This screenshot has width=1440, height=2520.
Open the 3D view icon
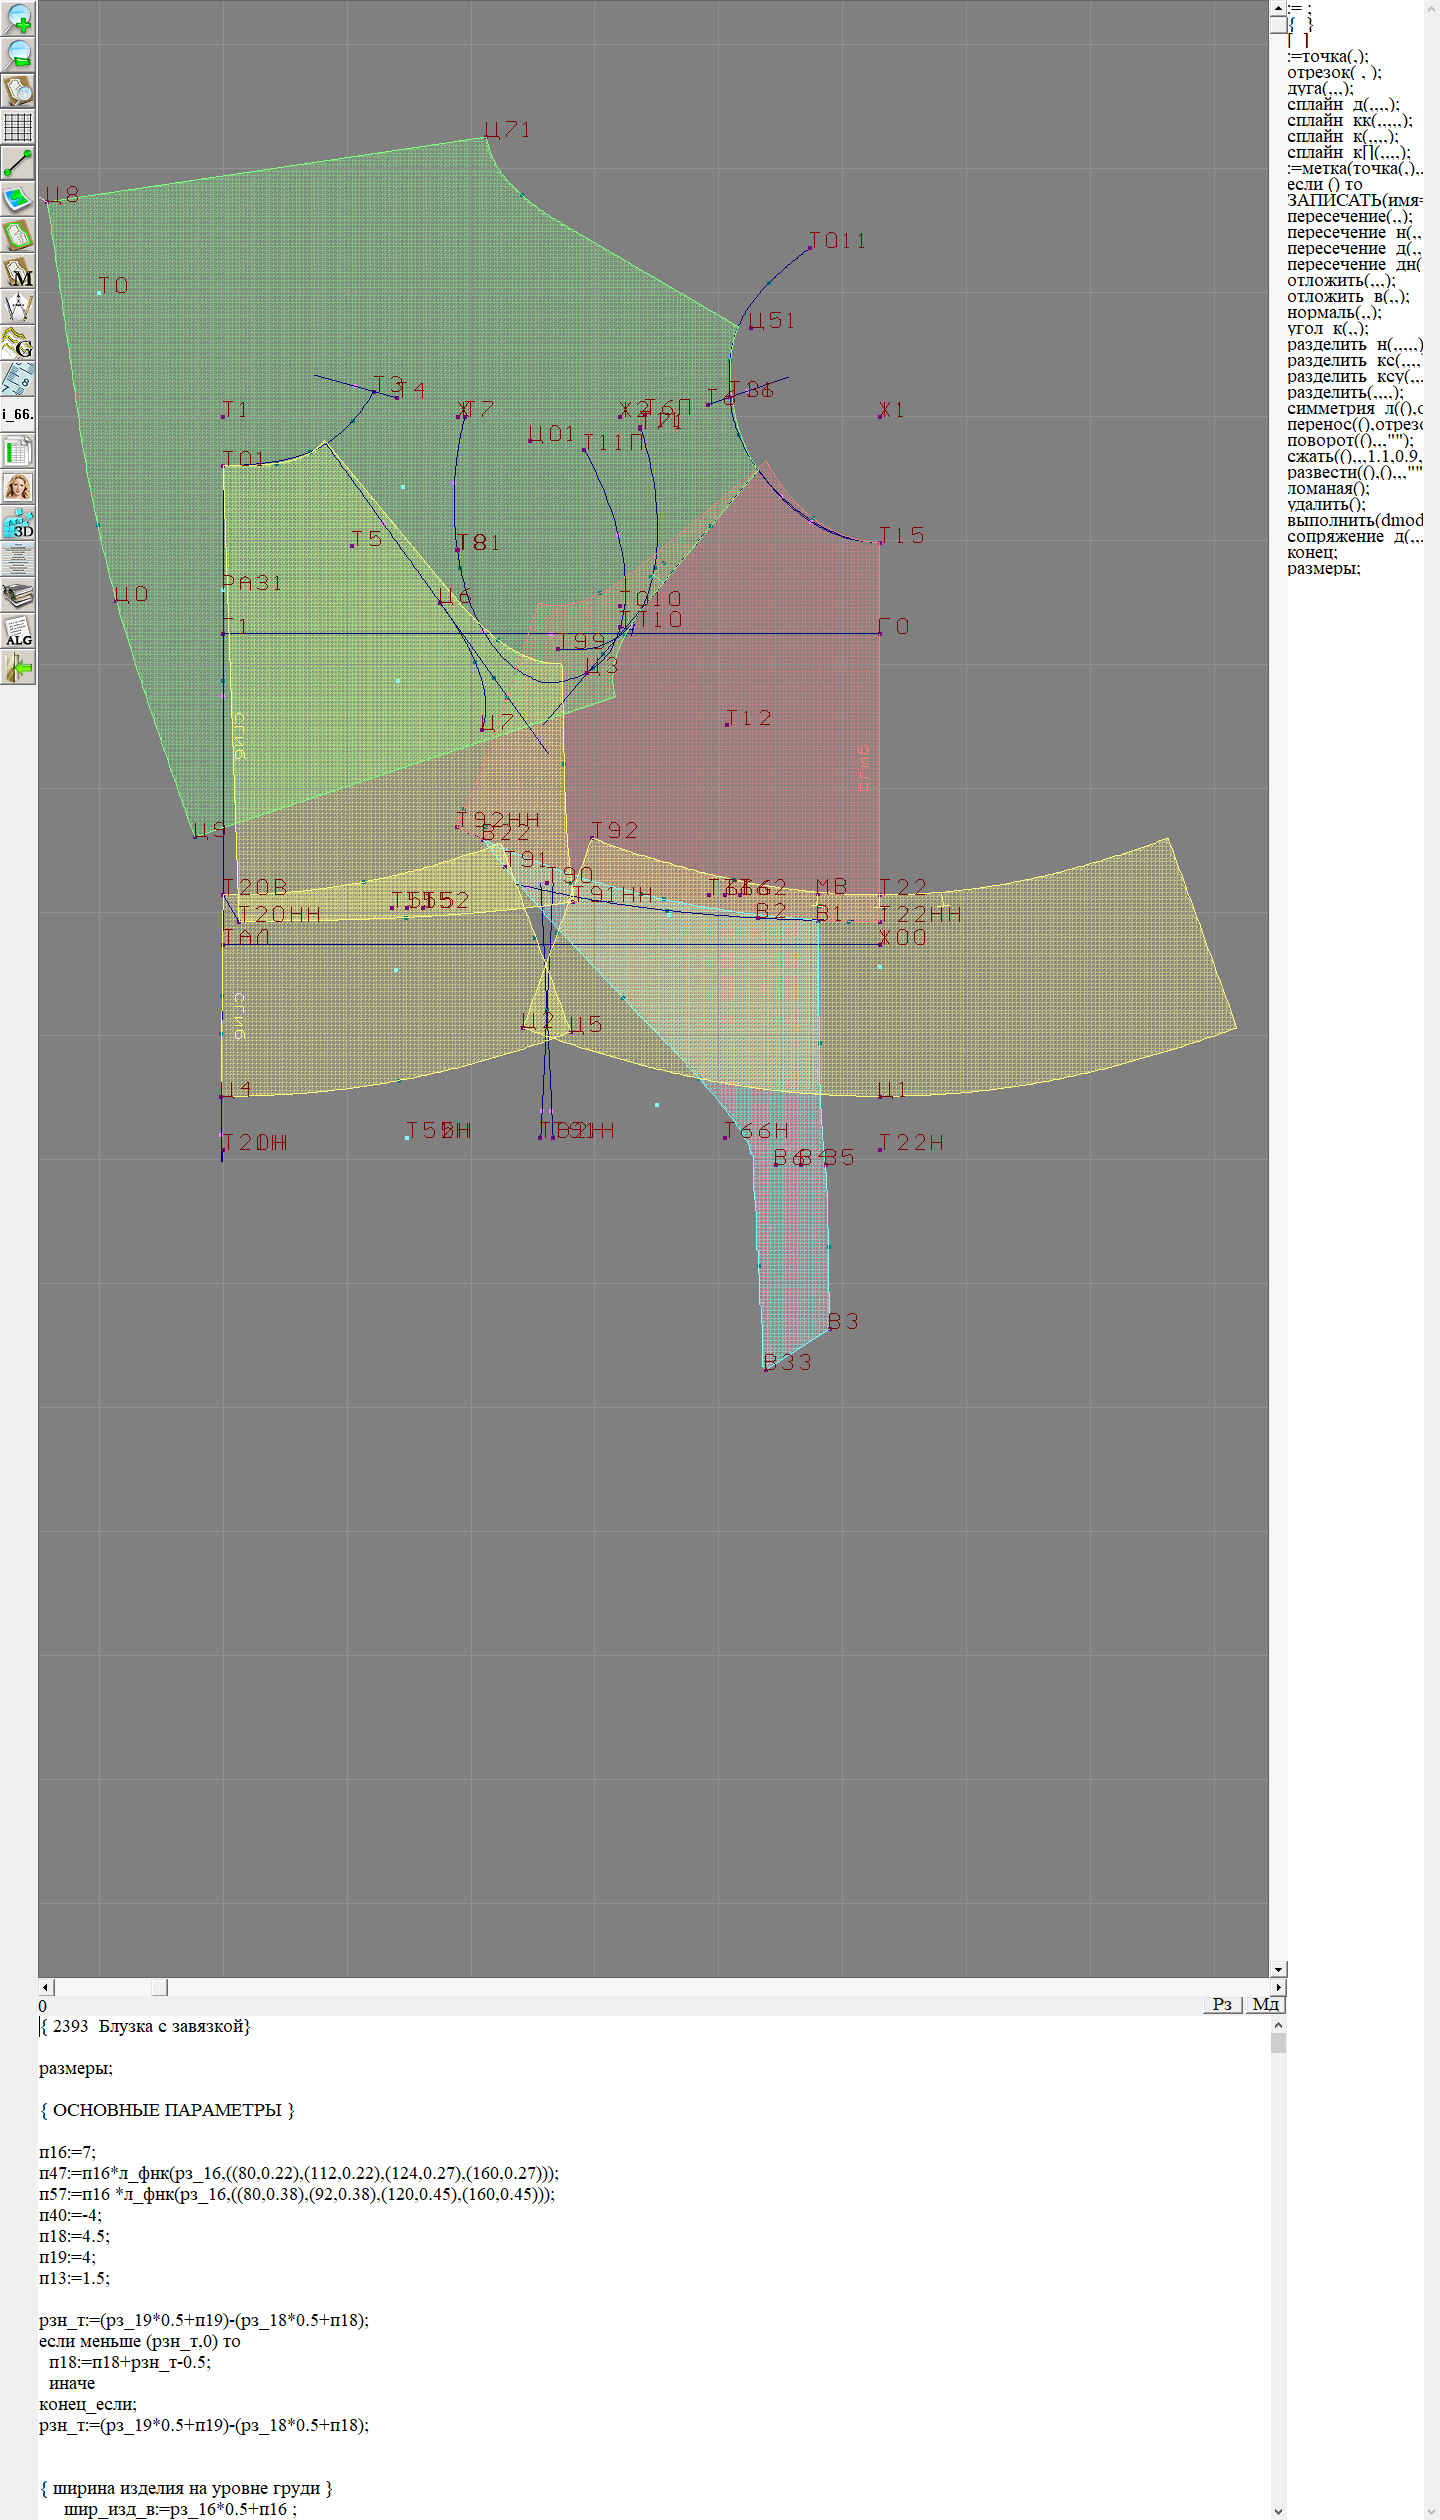(18, 523)
